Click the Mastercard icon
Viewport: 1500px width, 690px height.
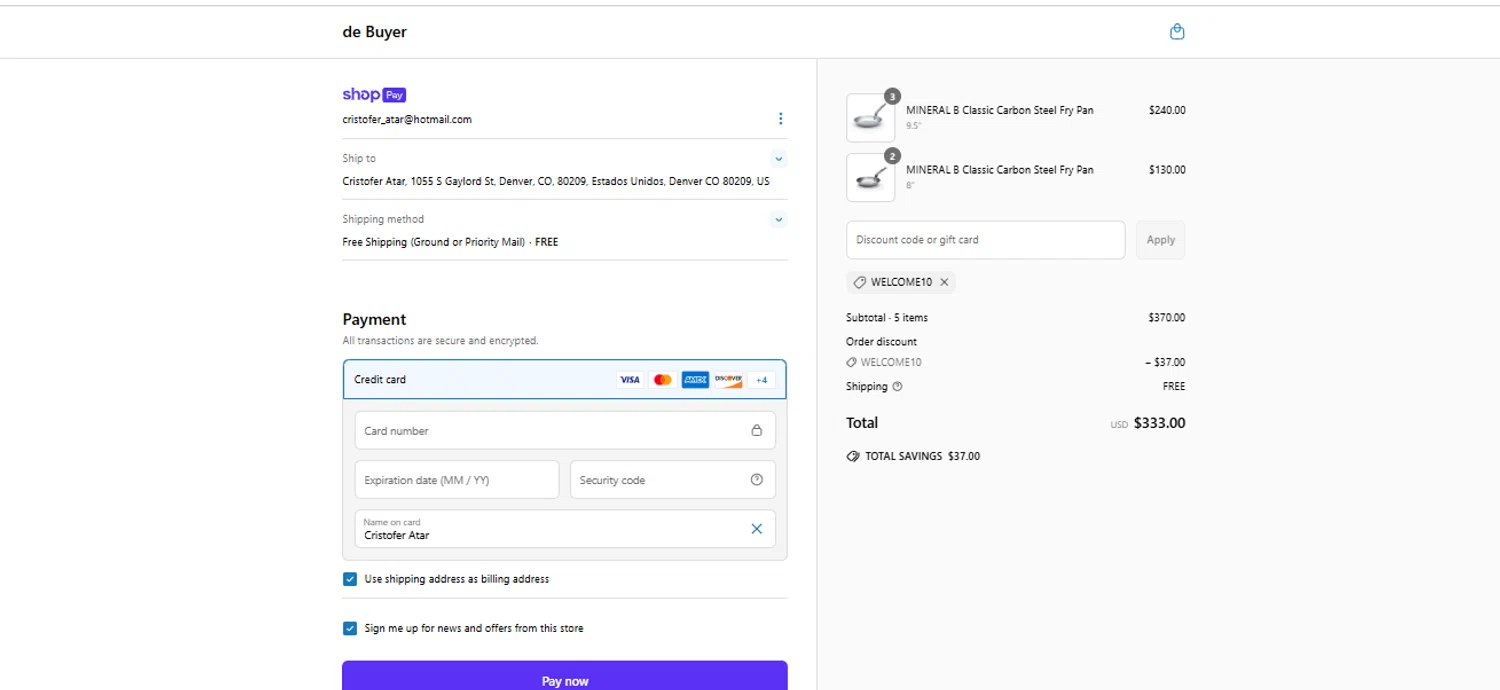click(662, 380)
